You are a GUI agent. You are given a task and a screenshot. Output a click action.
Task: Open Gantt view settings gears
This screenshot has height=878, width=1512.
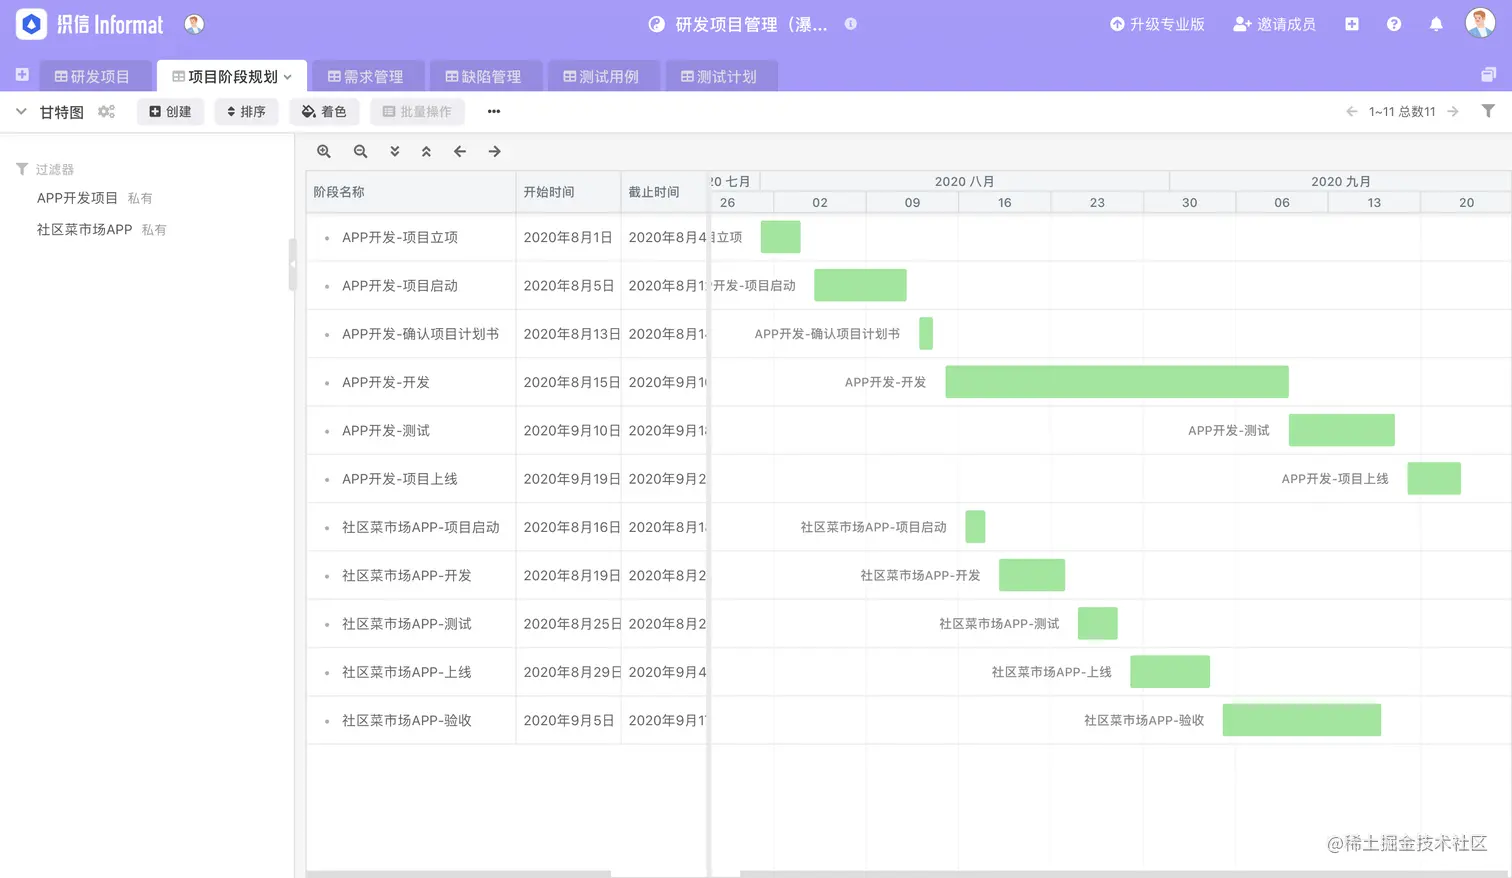pyautogui.click(x=106, y=112)
